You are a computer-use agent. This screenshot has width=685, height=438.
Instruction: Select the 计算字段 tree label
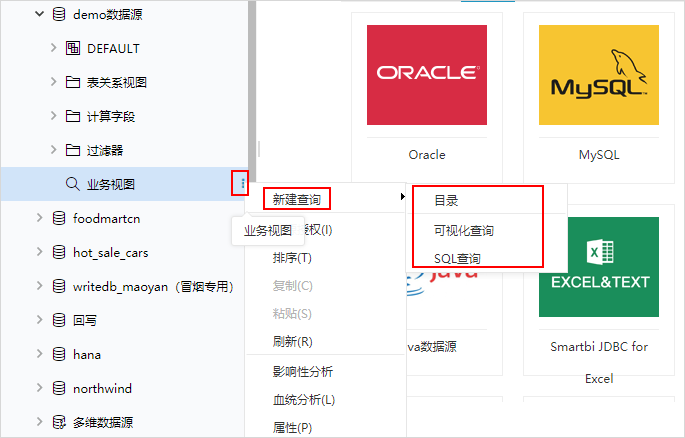[111, 116]
